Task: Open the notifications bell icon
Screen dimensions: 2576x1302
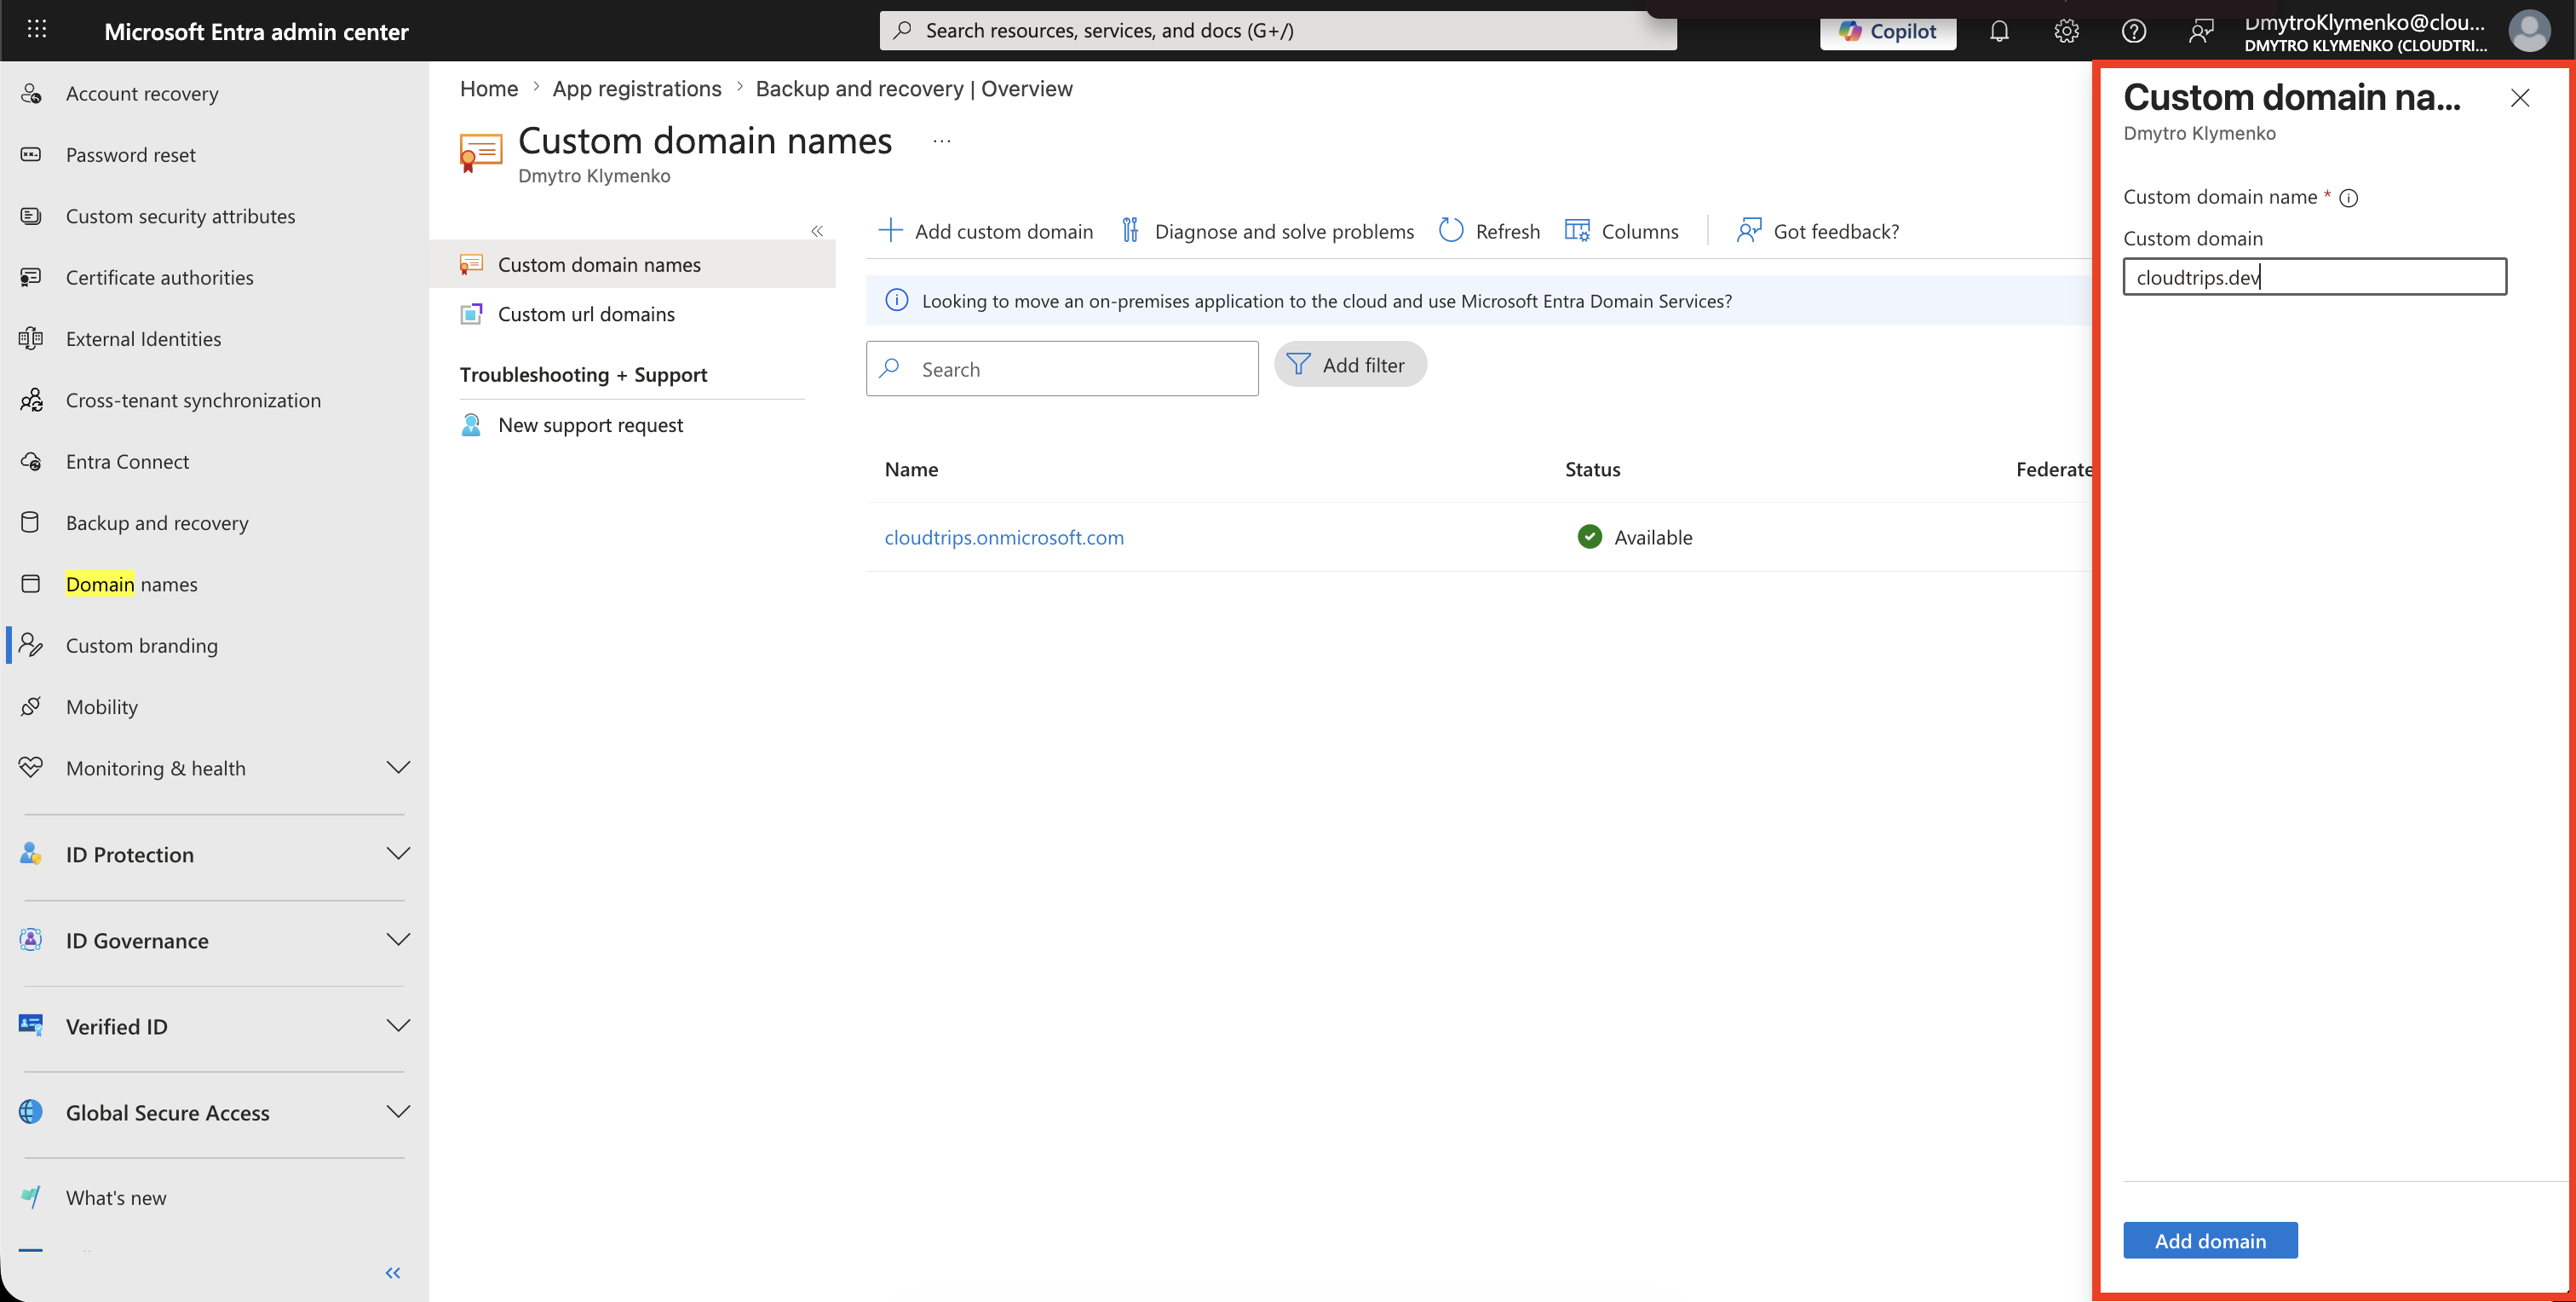Action: pos(1998,31)
